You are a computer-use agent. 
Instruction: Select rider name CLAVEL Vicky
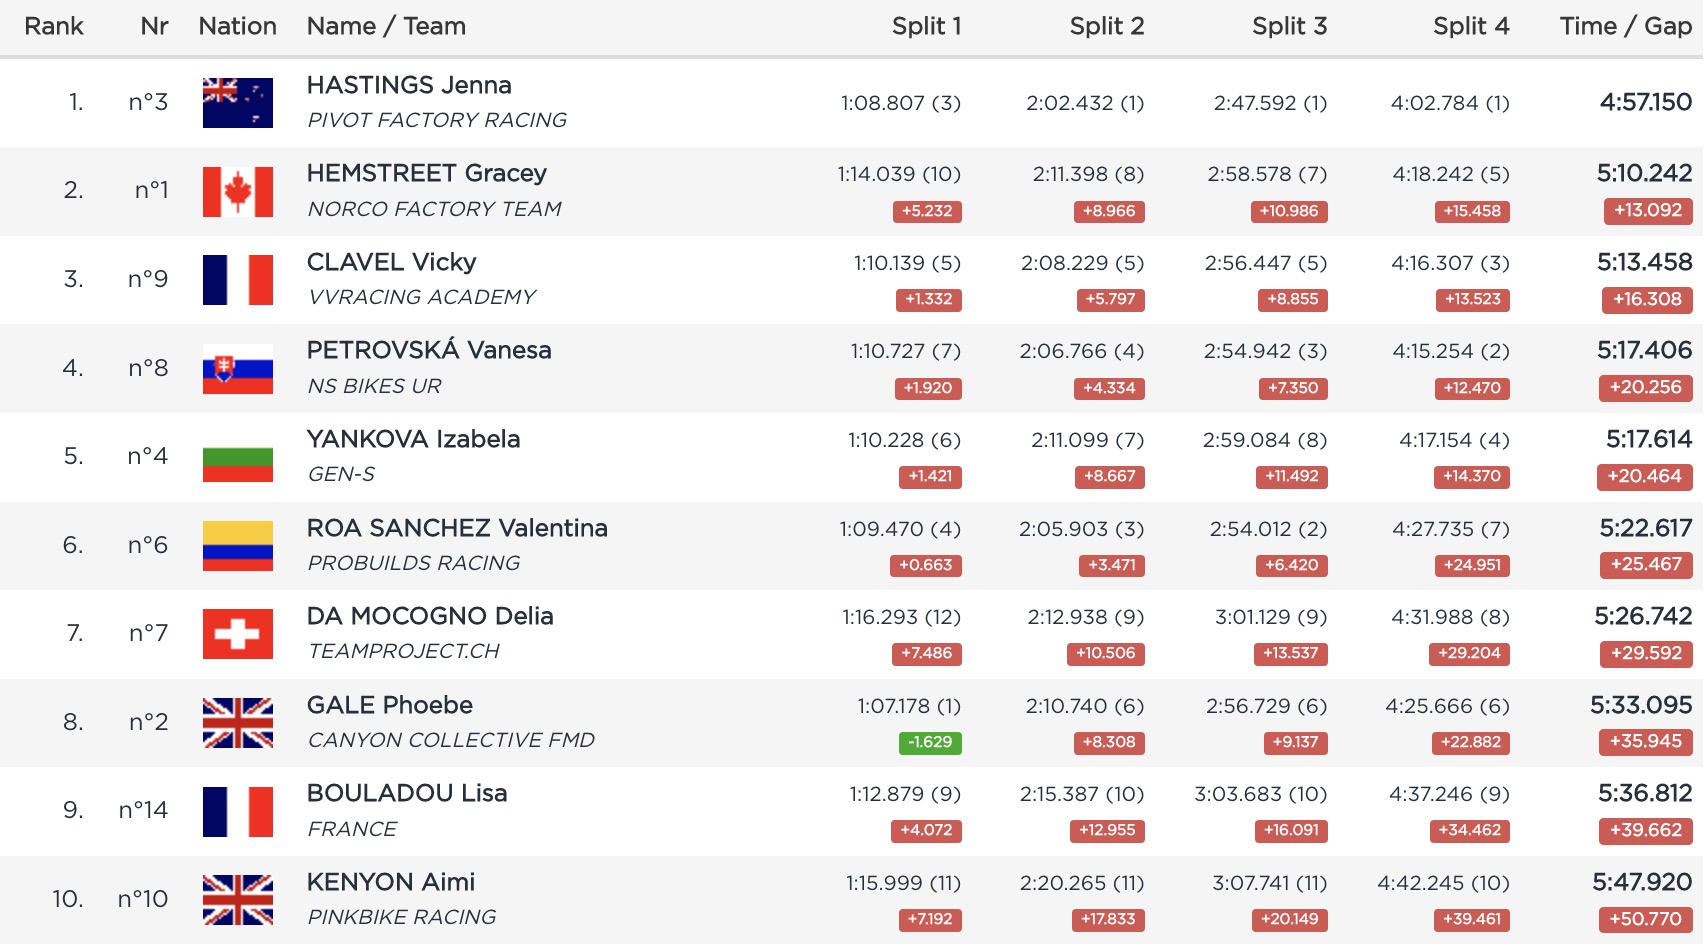(391, 262)
